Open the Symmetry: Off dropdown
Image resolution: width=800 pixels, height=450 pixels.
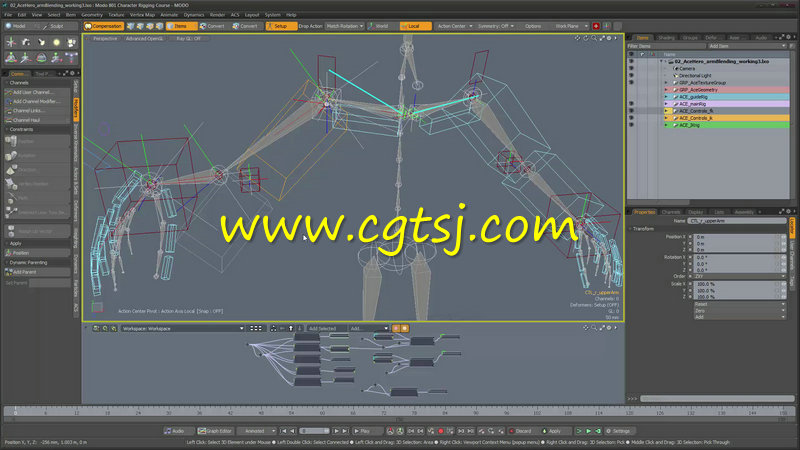click(x=495, y=26)
